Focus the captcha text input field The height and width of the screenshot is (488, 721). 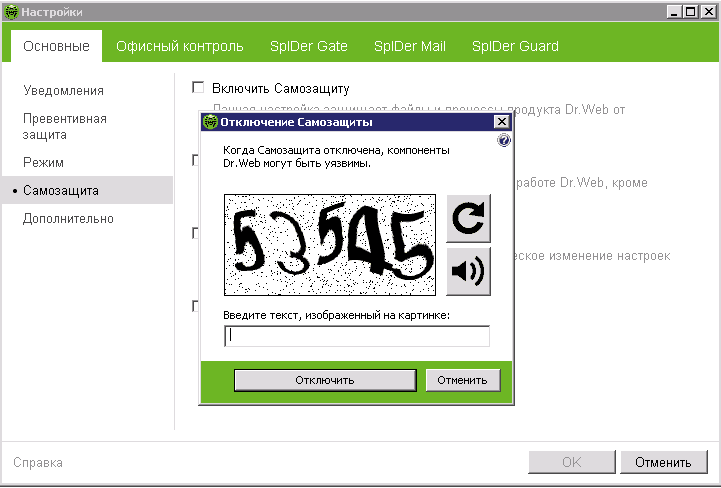tap(357, 336)
